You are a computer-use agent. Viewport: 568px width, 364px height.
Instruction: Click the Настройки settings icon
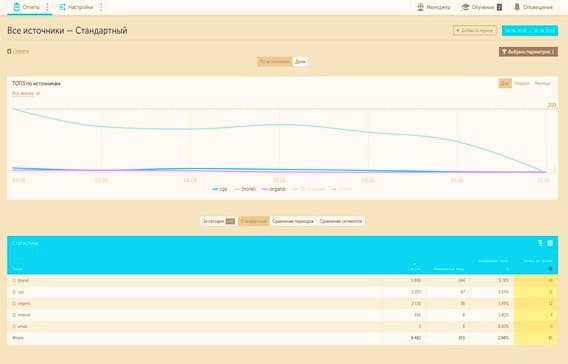pos(62,7)
